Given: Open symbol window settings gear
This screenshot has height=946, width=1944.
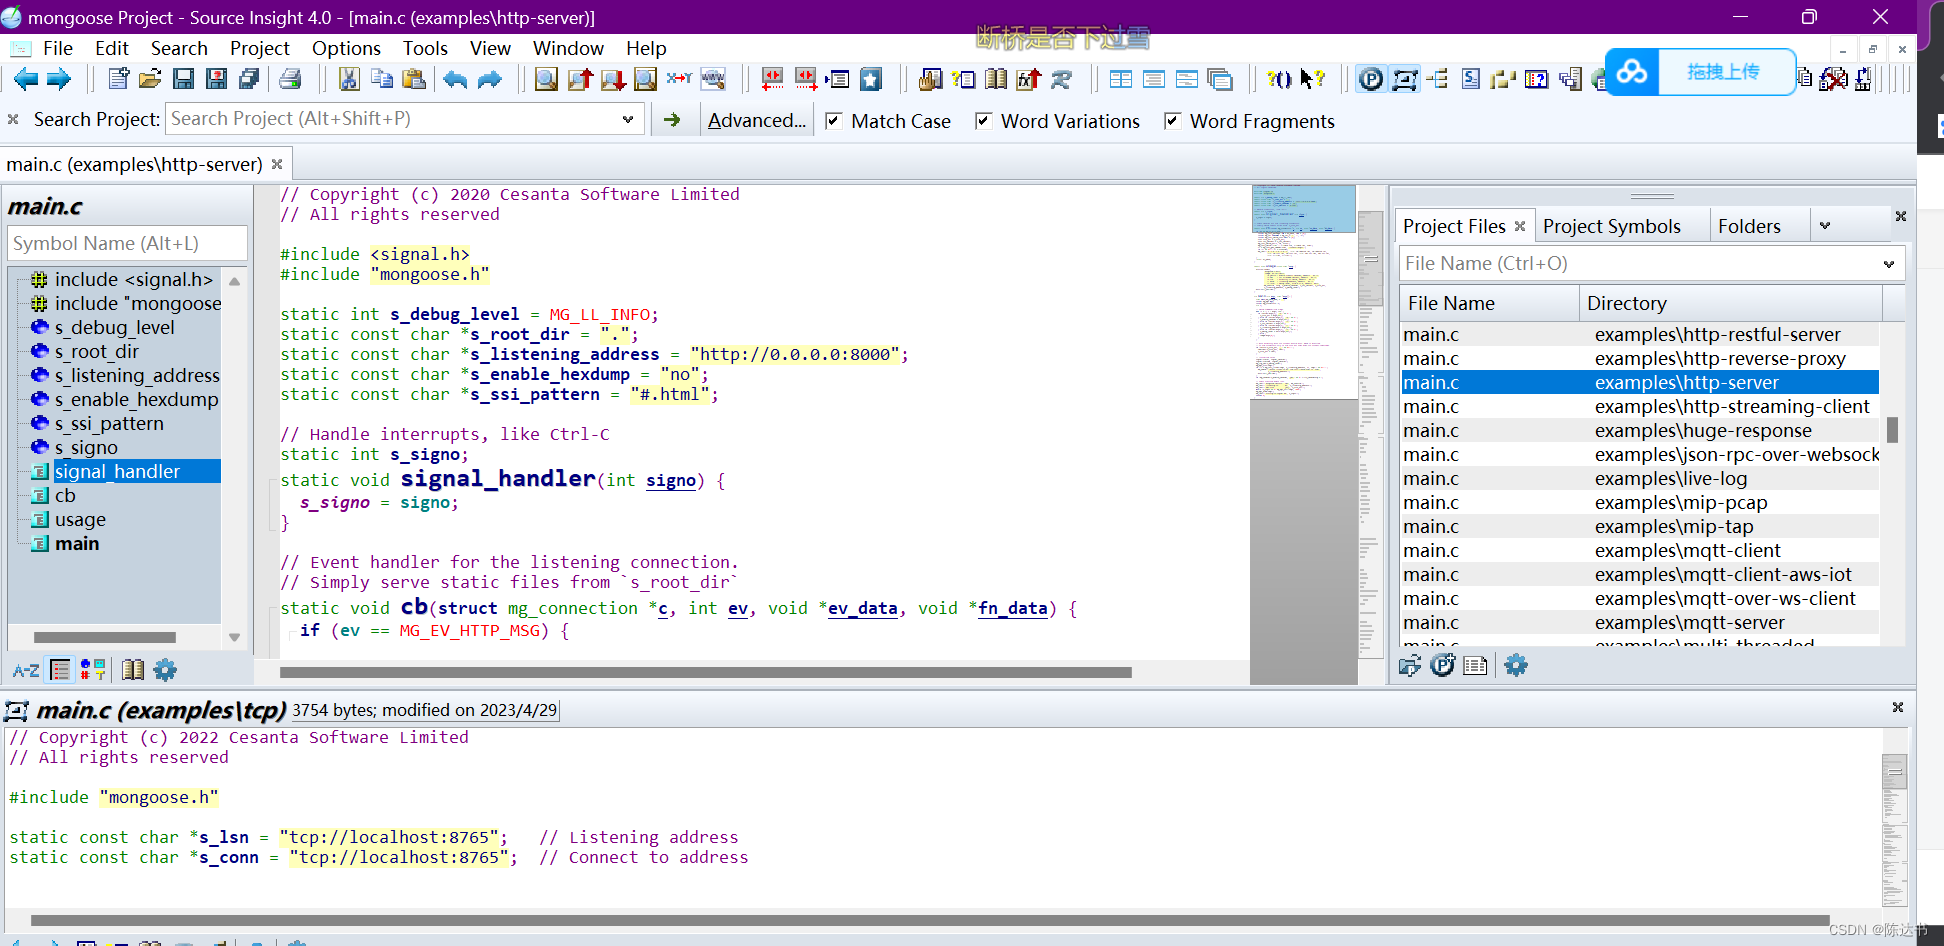Looking at the screenshot, I should click(x=165, y=670).
